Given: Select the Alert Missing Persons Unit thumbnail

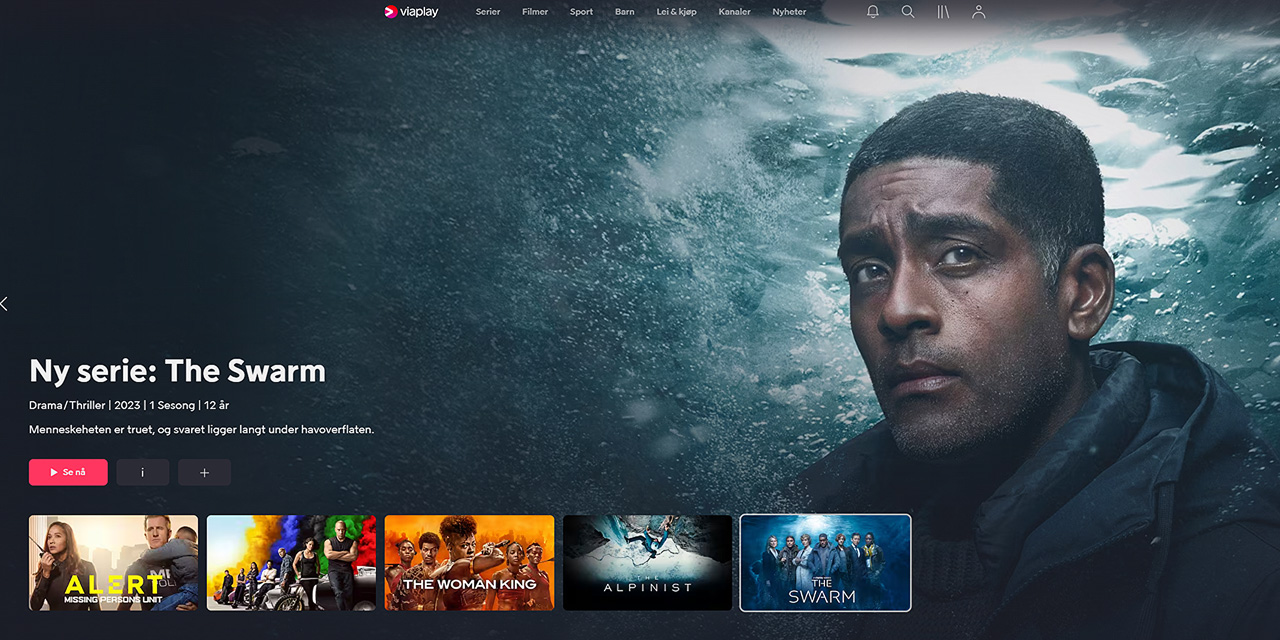Looking at the screenshot, I should pos(114,563).
